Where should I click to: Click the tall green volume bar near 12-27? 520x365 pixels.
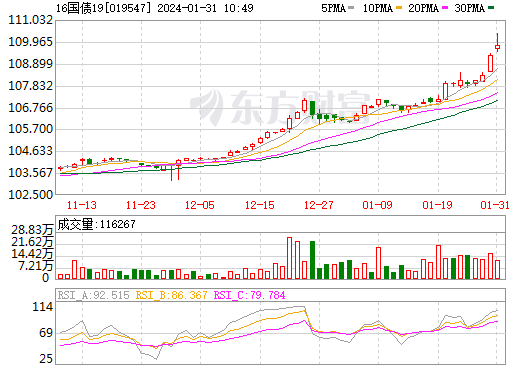(312, 260)
